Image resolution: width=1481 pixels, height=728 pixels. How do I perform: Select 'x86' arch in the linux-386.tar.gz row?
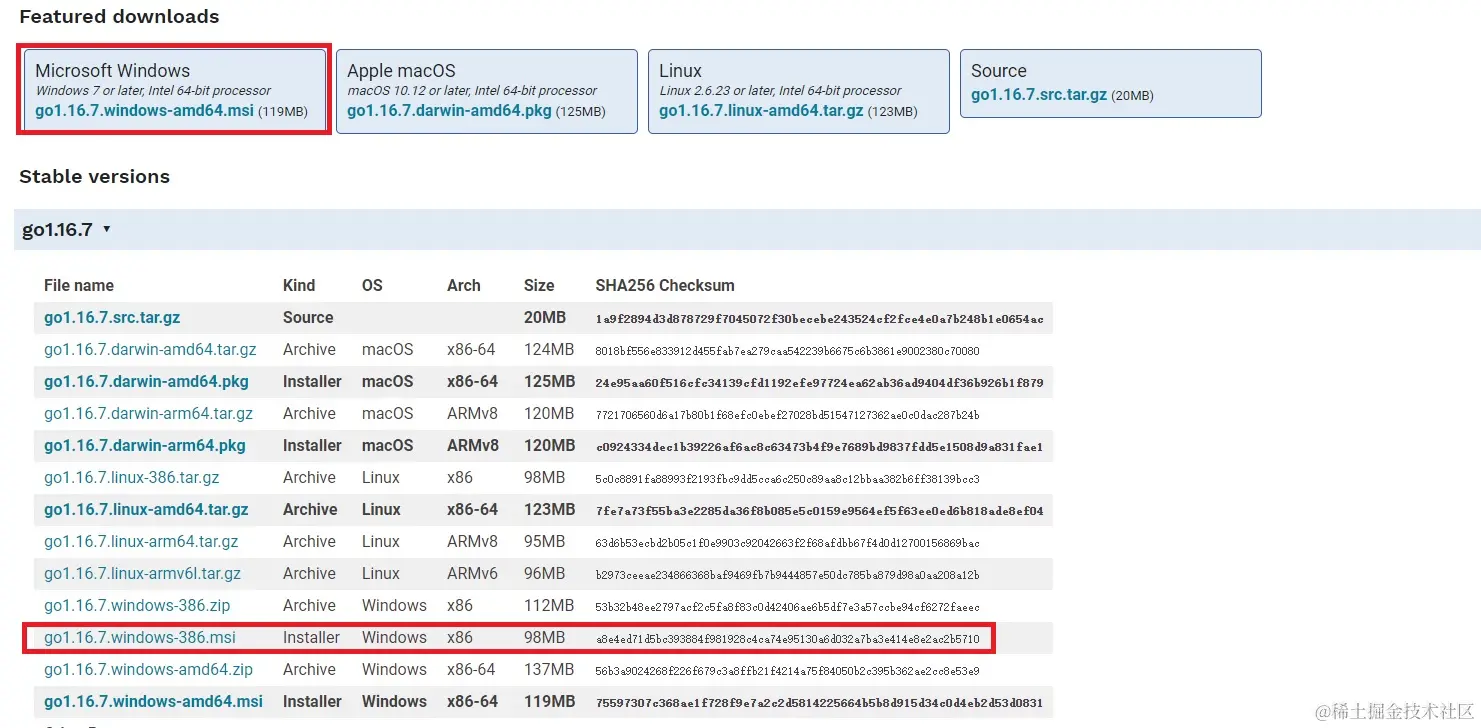(460, 477)
